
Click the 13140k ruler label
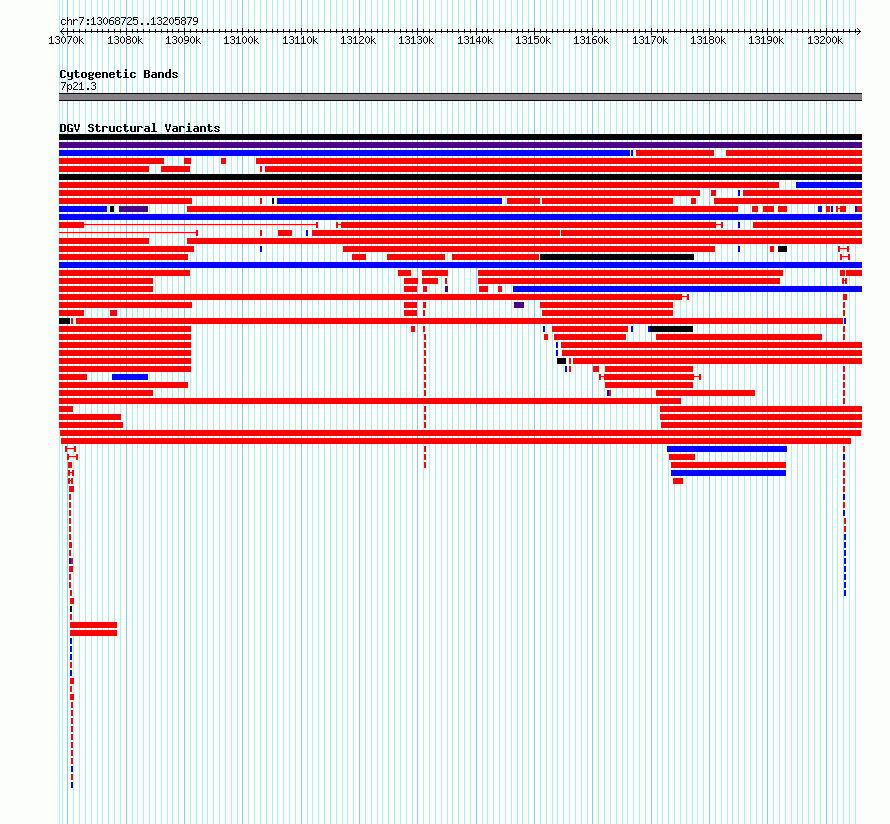click(x=475, y=40)
